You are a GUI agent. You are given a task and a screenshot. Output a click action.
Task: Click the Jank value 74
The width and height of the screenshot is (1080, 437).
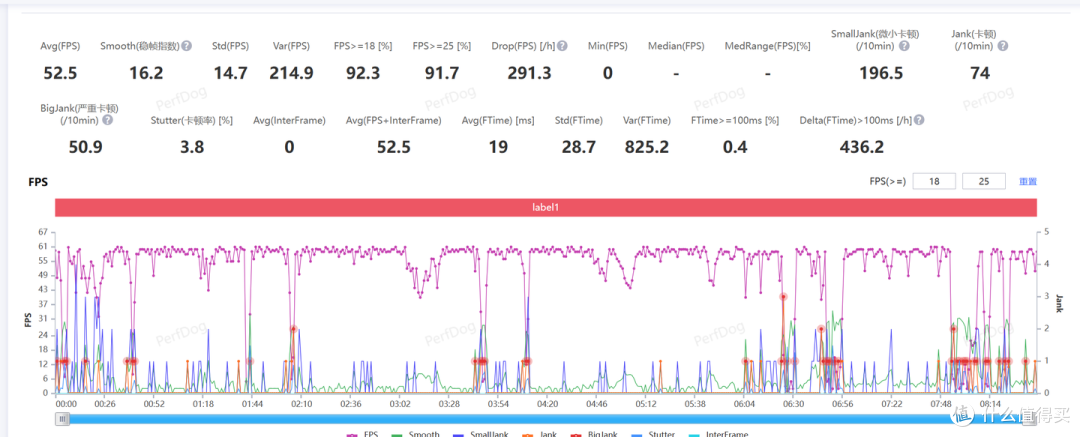pyautogui.click(x=979, y=72)
